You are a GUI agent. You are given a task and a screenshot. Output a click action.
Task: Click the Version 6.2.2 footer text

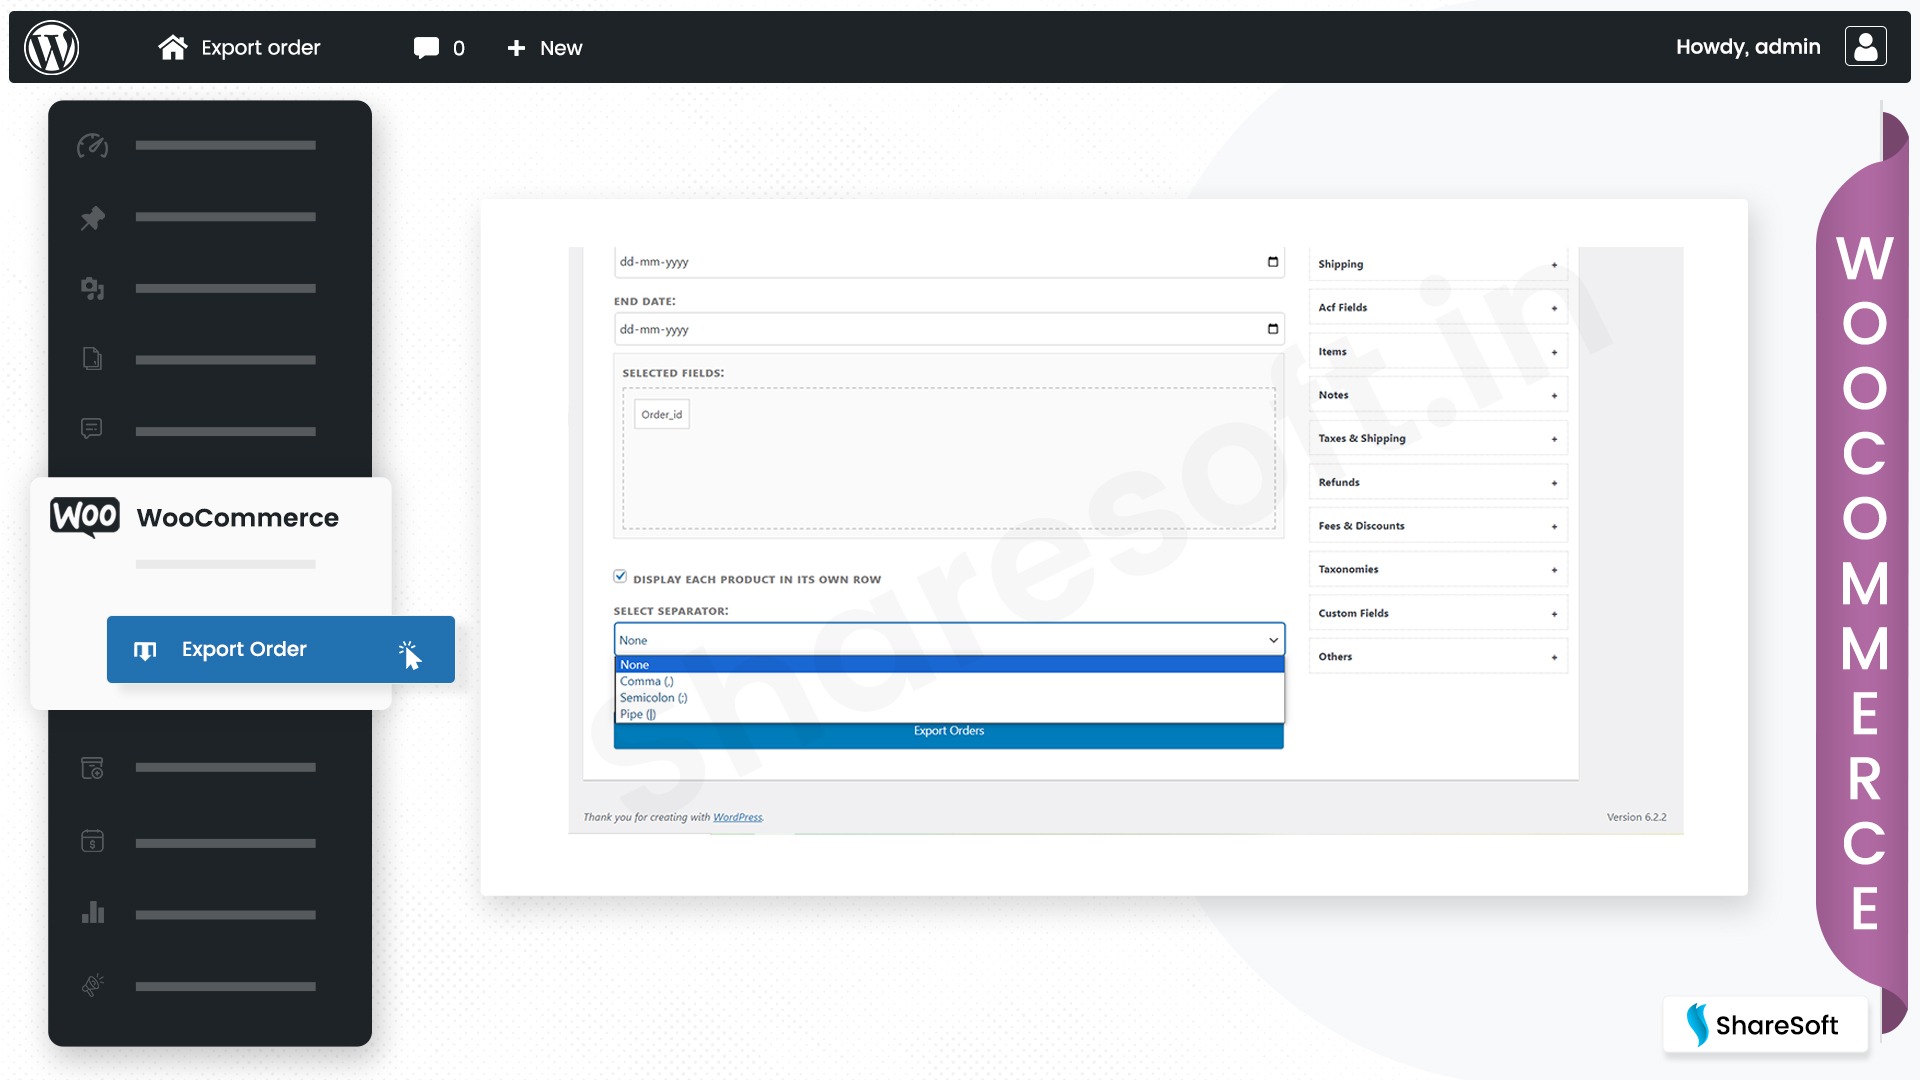(x=1636, y=817)
